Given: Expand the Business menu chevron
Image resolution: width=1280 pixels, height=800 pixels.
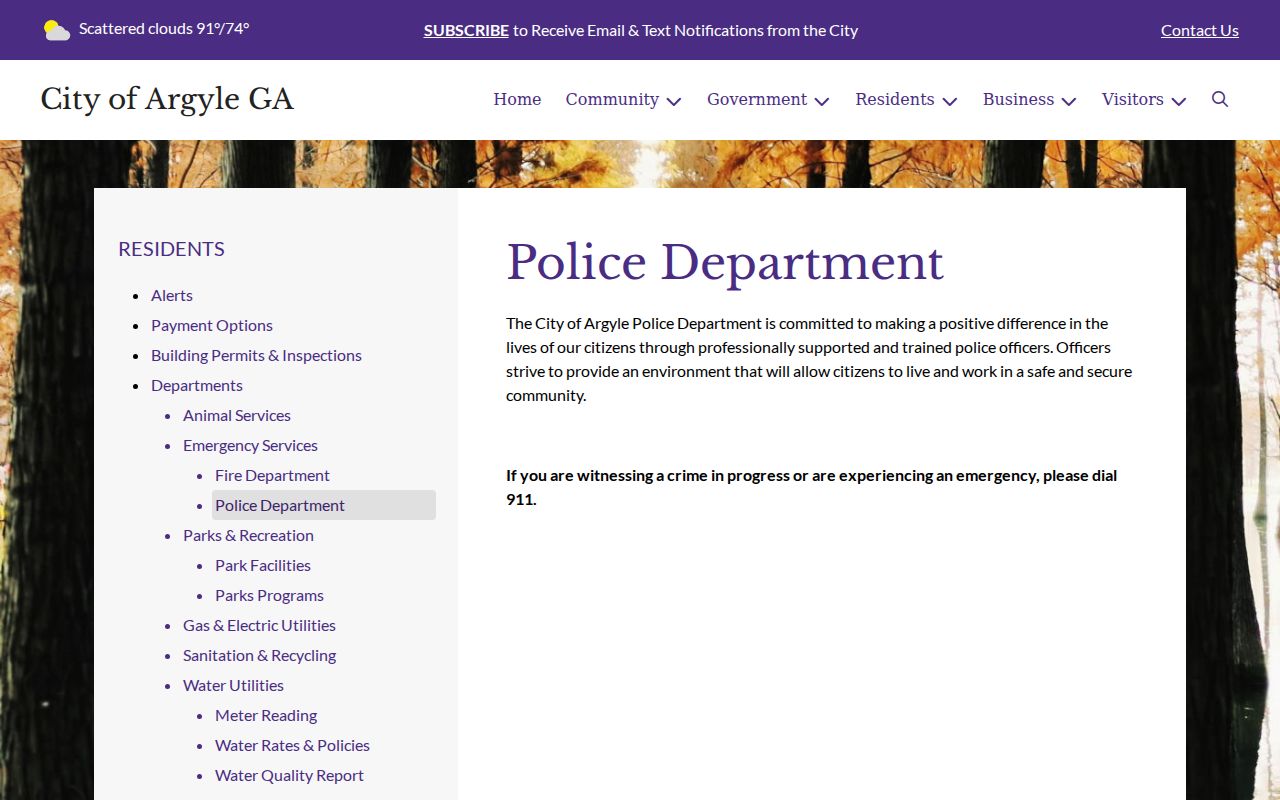Looking at the screenshot, I should [1069, 101].
